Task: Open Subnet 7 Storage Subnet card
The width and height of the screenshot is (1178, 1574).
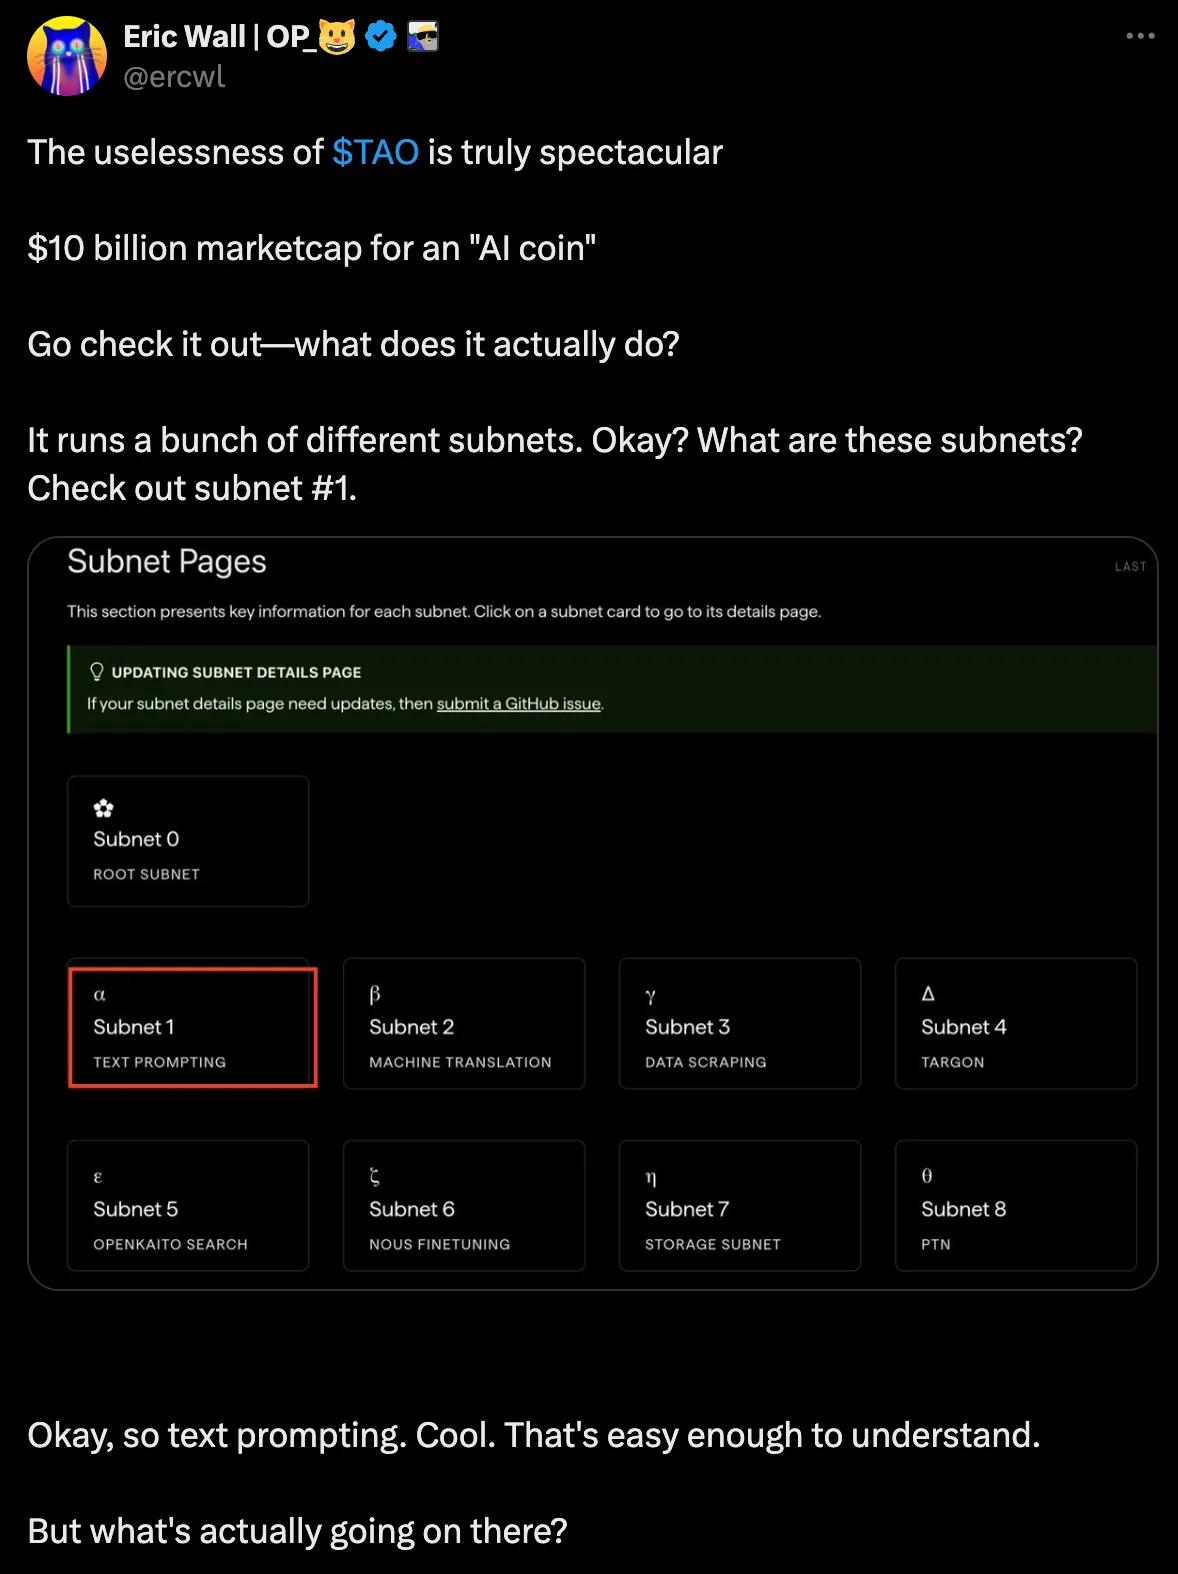Action: (x=740, y=1205)
